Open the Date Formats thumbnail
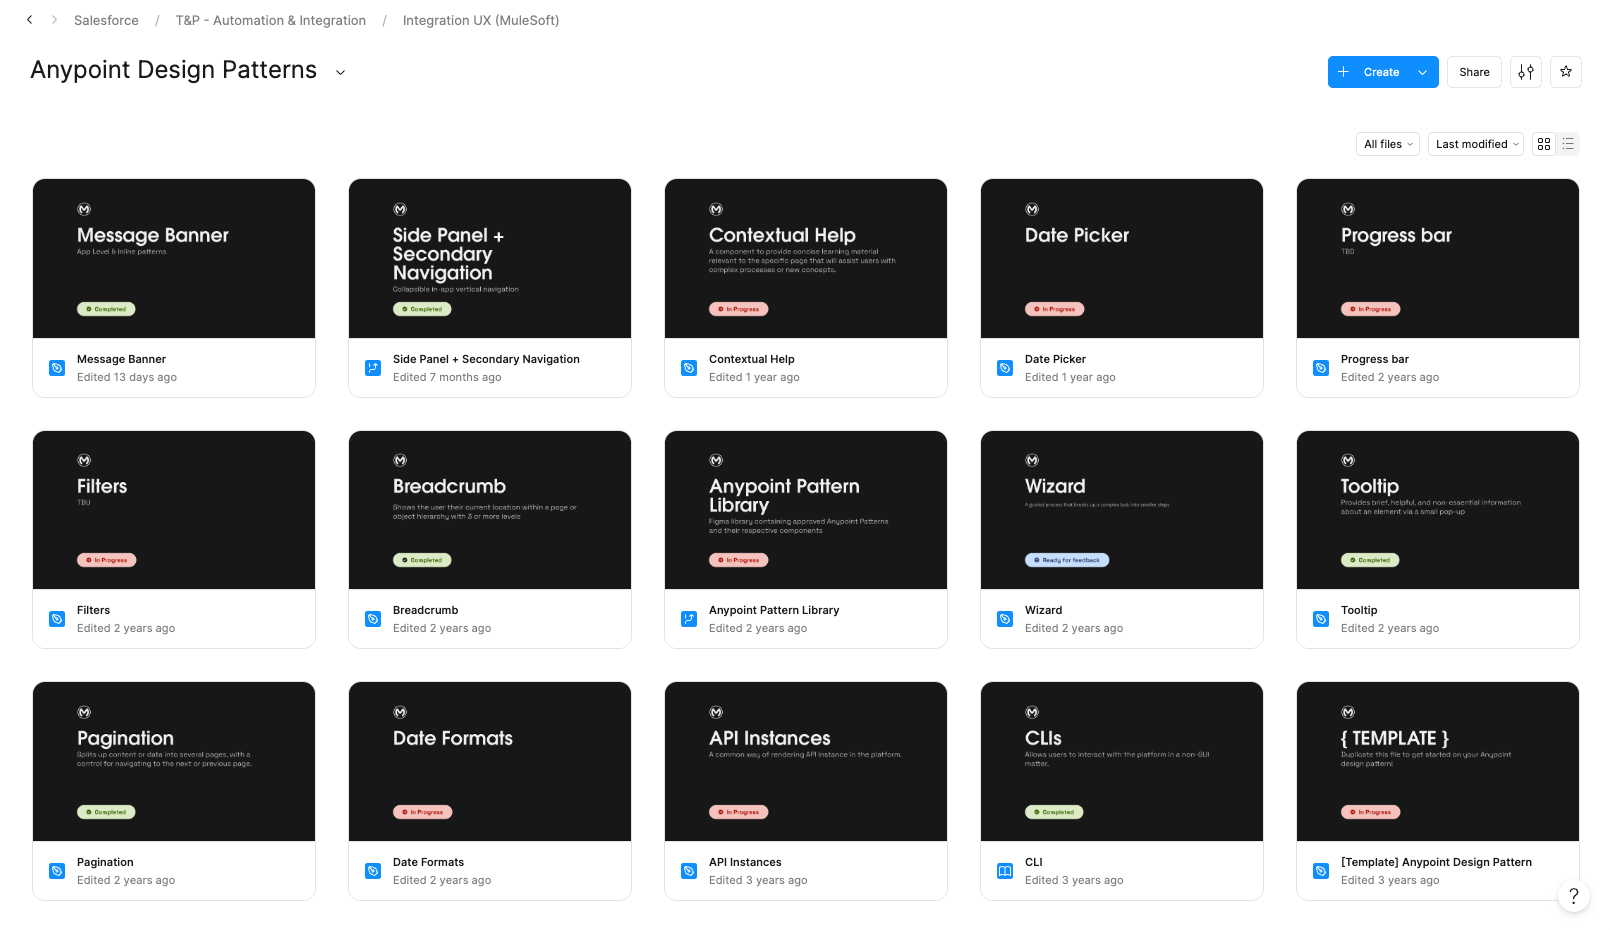Screen dimensions: 1610x930 click(490, 762)
